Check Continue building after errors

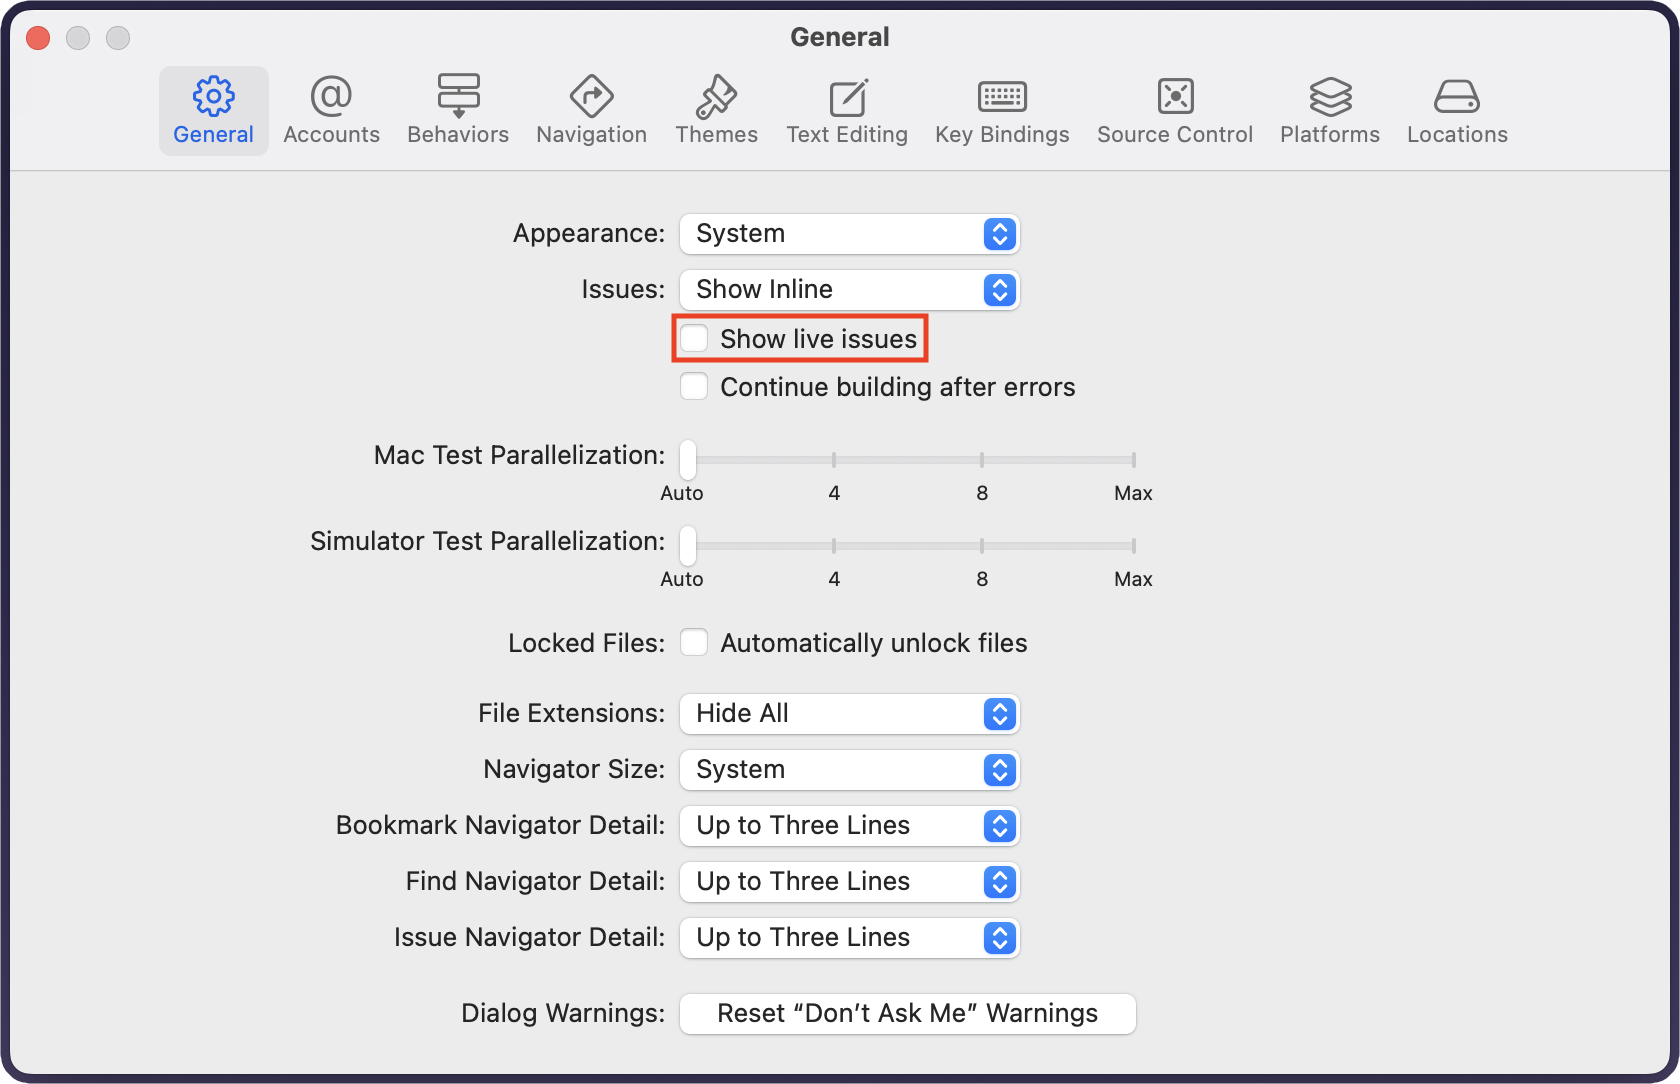[x=694, y=387]
